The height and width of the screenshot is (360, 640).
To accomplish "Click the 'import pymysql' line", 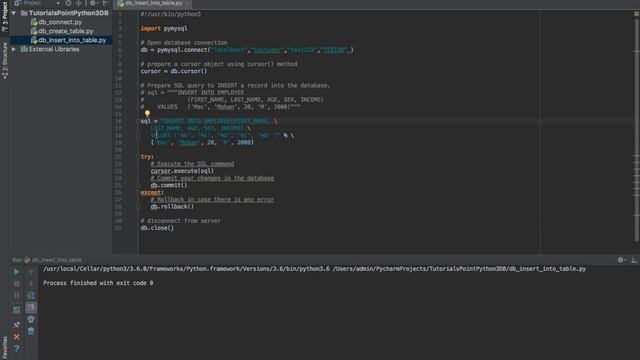I will [x=164, y=29].
